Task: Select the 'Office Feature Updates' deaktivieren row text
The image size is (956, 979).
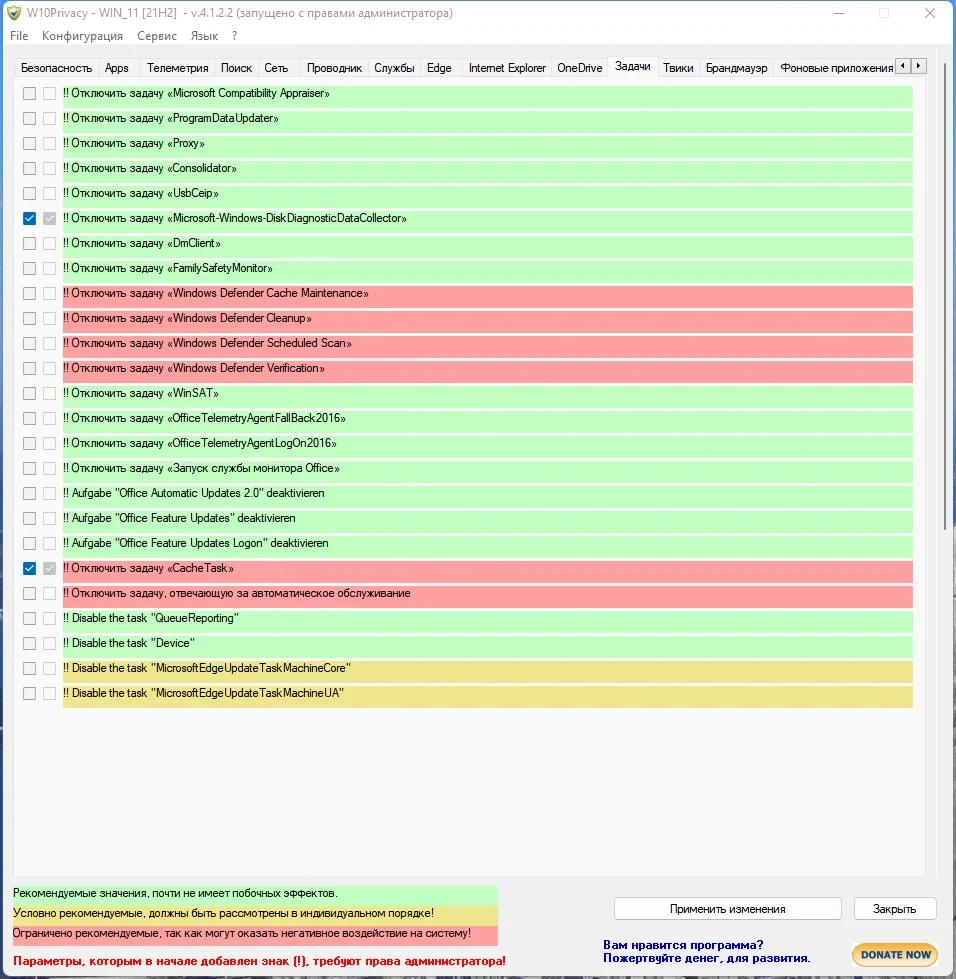Action: coord(179,518)
